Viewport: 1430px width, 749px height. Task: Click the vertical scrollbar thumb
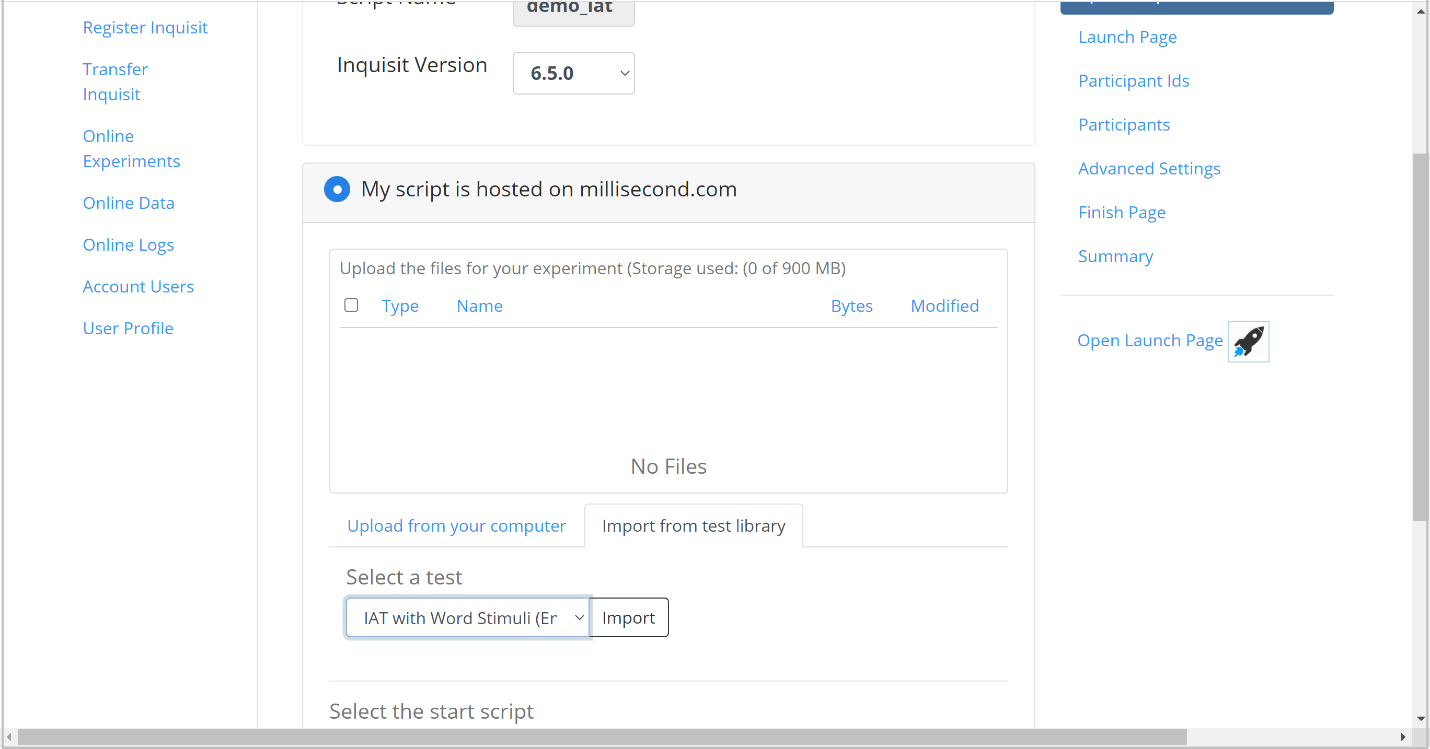1420,337
